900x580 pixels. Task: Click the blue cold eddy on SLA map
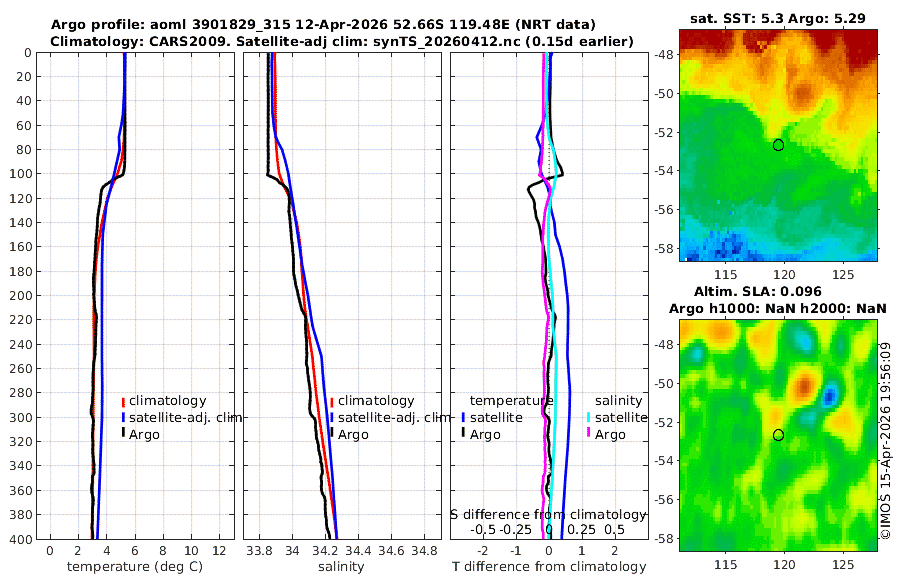point(829,397)
